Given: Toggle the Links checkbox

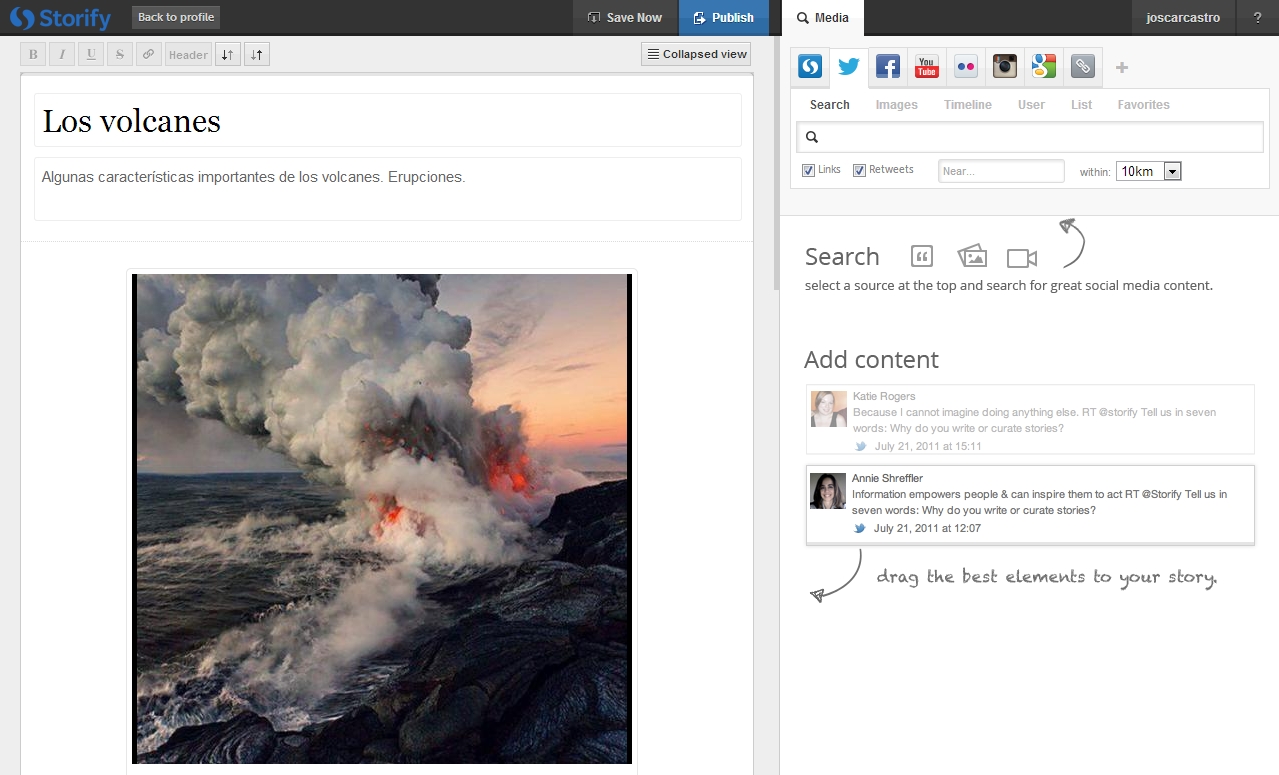Looking at the screenshot, I should [809, 171].
